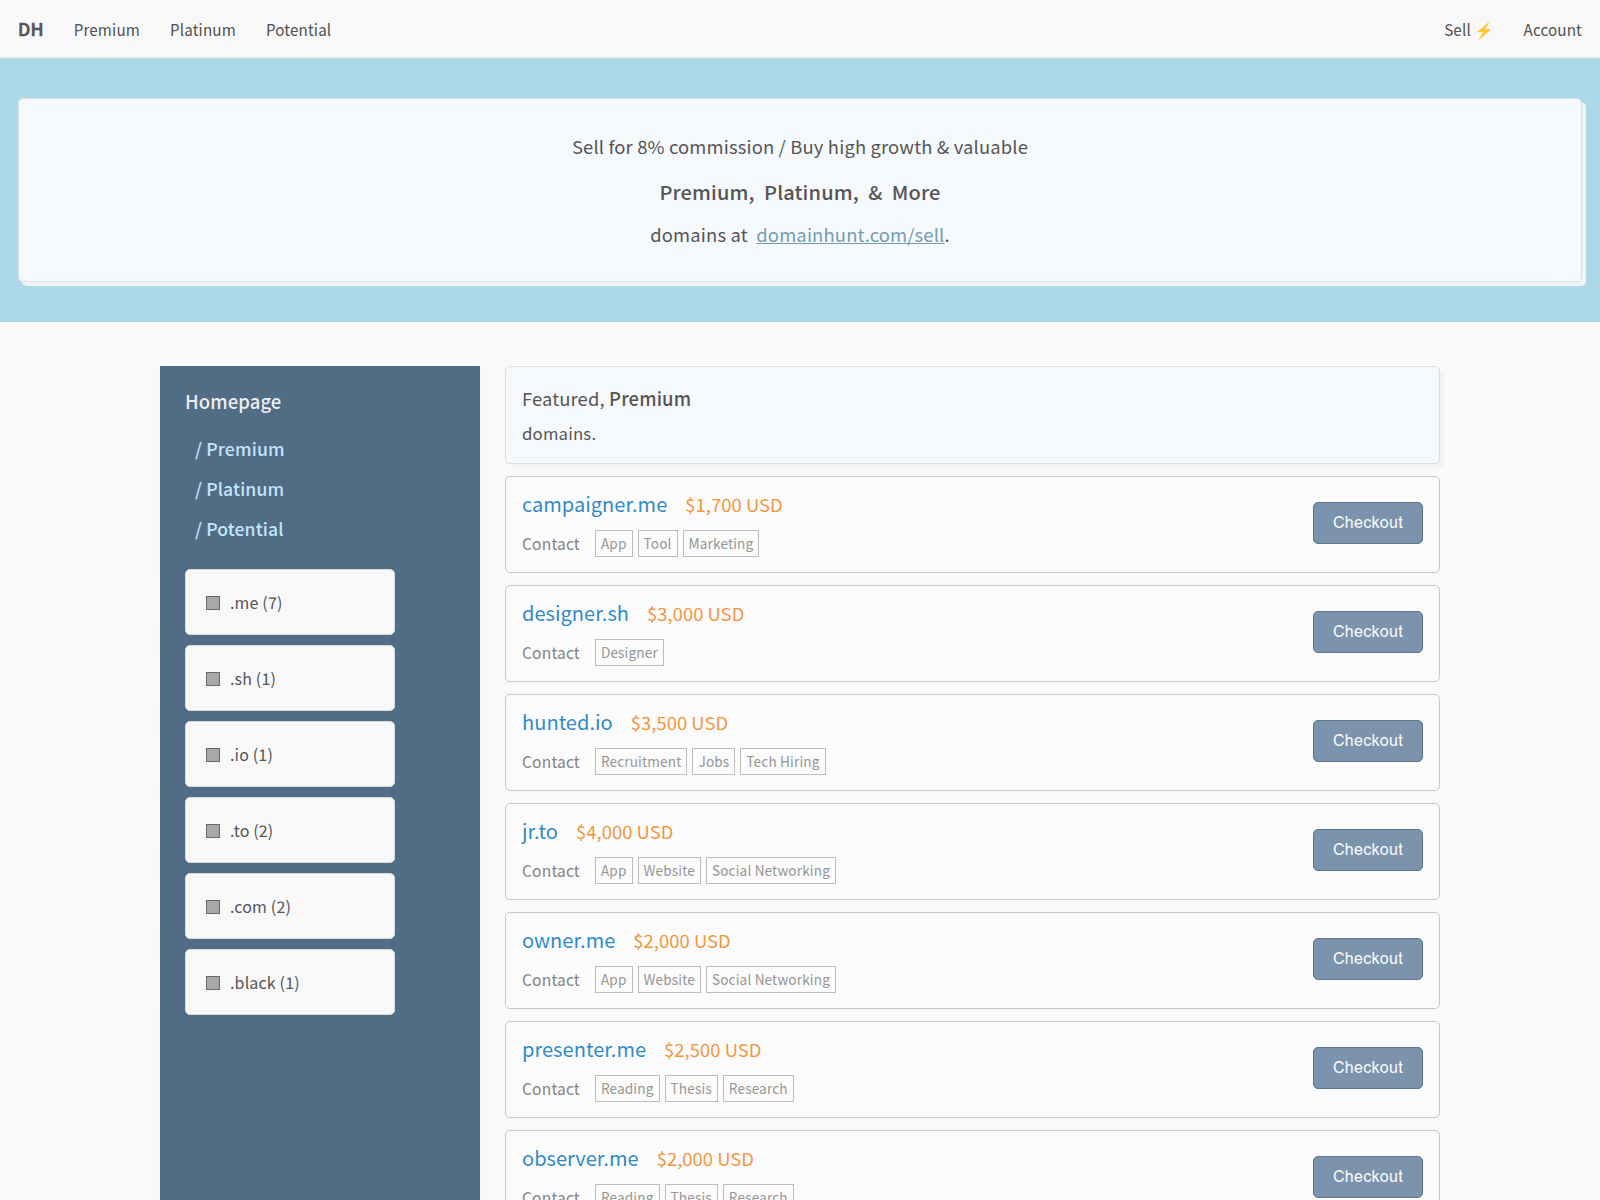The width and height of the screenshot is (1600, 1200).
Task: Check the .sh (1) filter checkbox
Action: coord(213,679)
